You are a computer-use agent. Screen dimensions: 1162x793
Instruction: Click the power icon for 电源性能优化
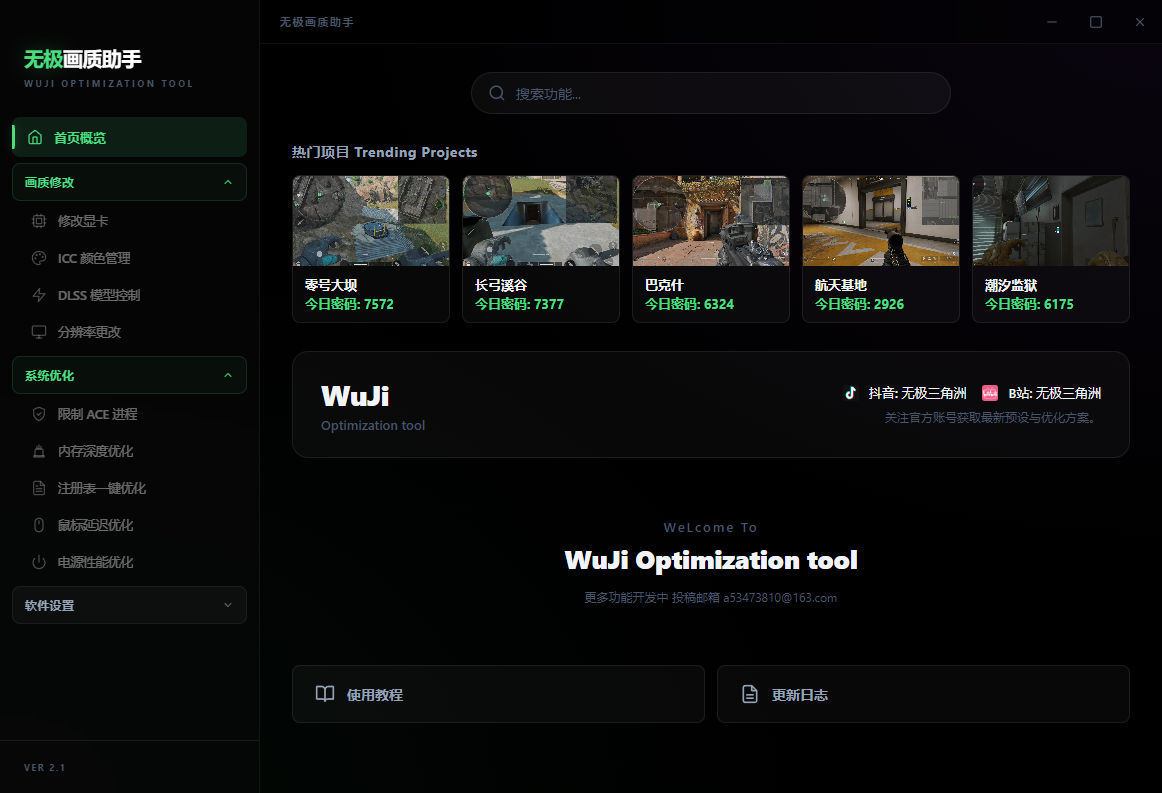point(39,562)
